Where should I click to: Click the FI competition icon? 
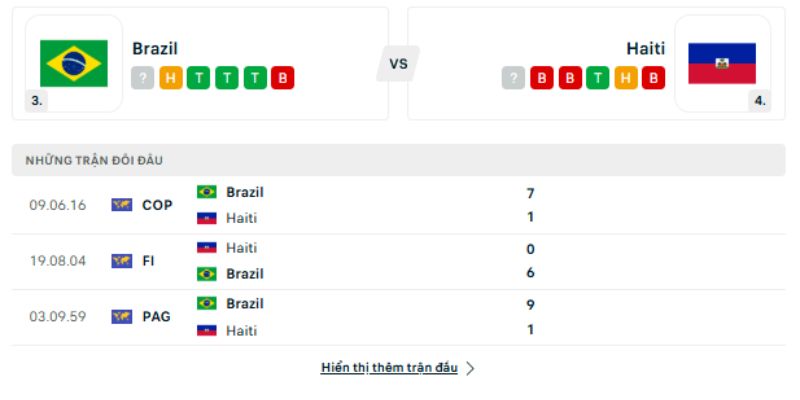click(x=122, y=261)
